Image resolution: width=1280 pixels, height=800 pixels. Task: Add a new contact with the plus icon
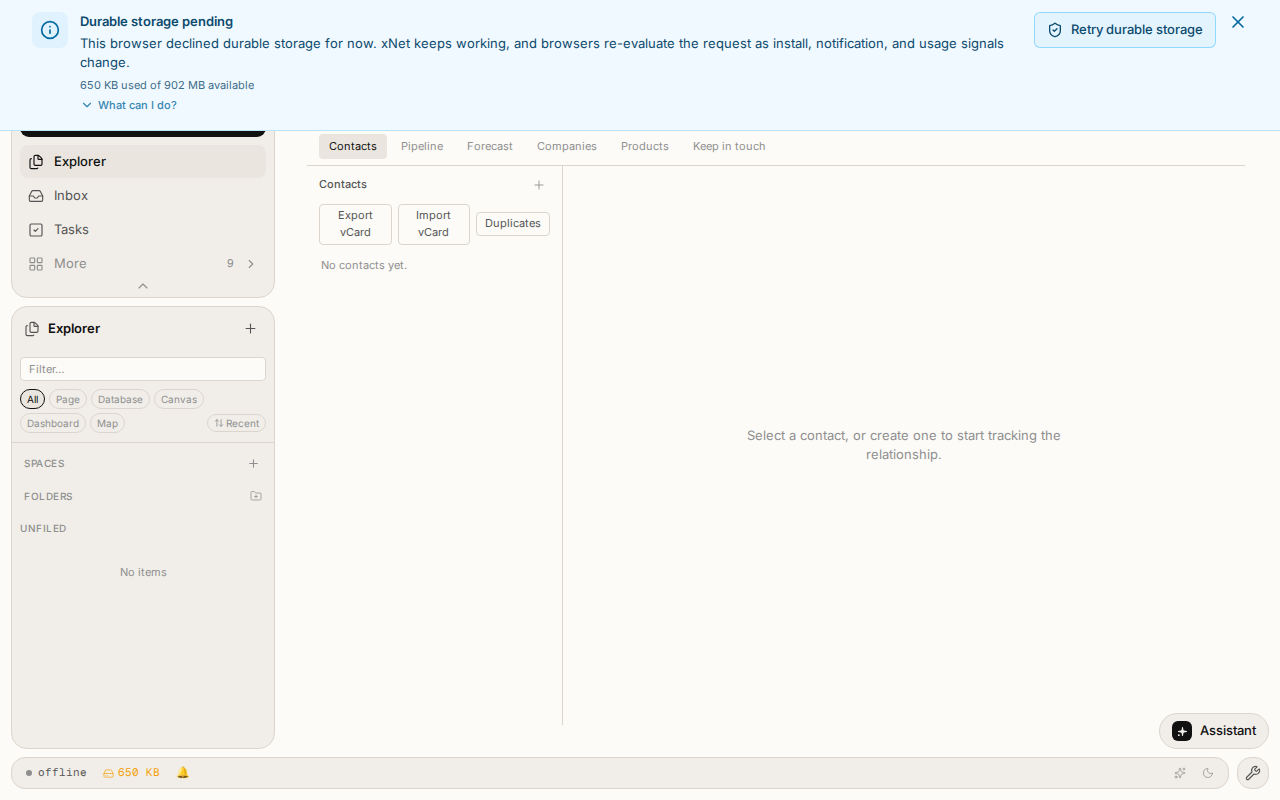[x=539, y=185]
